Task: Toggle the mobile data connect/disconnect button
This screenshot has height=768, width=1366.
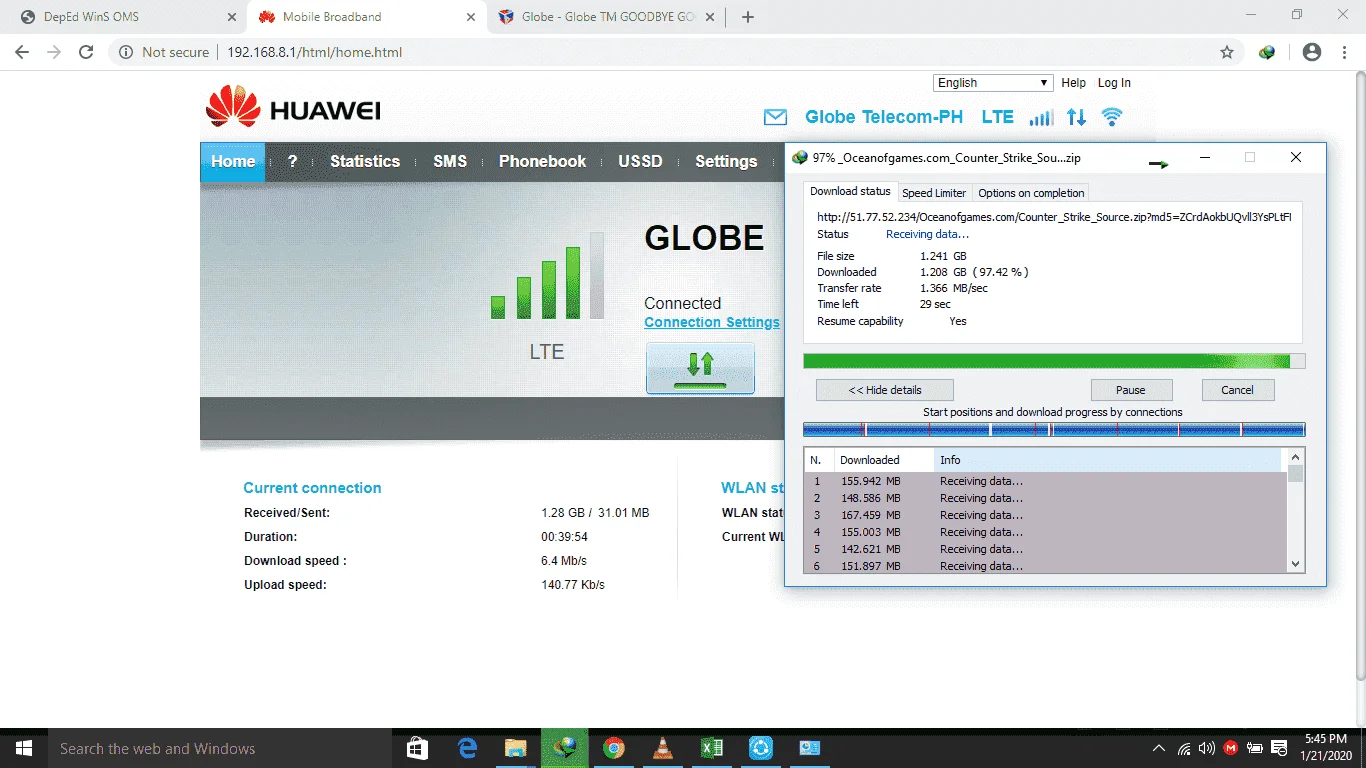Action: tap(700, 368)
